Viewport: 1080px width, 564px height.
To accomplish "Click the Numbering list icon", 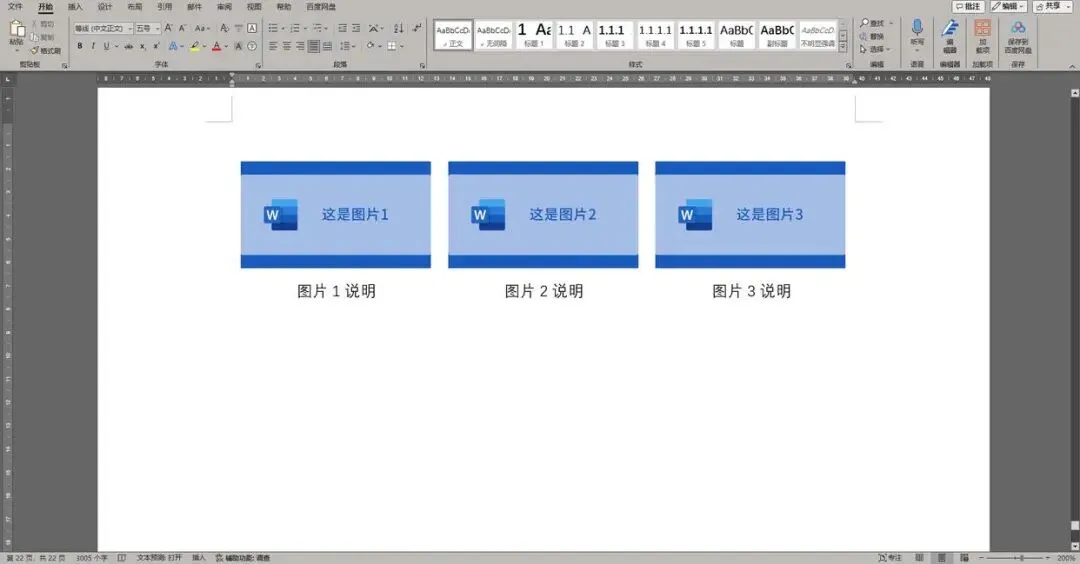I will coord(295,28).
